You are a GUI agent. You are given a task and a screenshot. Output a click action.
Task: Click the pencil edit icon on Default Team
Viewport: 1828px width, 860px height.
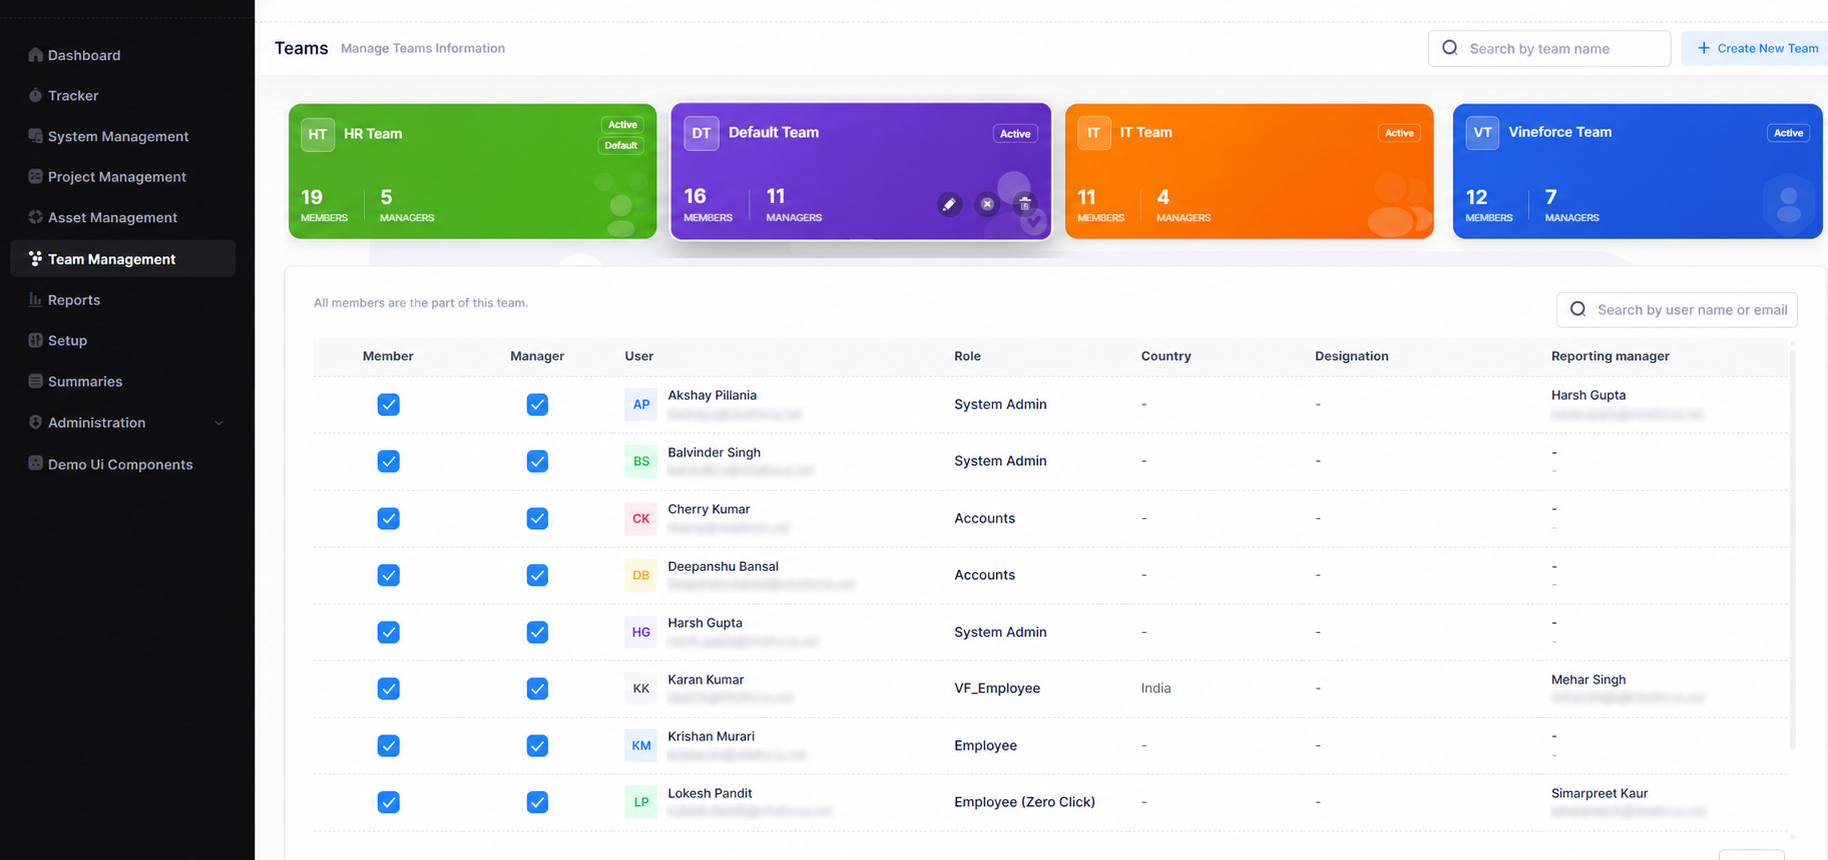pos(949,204)
